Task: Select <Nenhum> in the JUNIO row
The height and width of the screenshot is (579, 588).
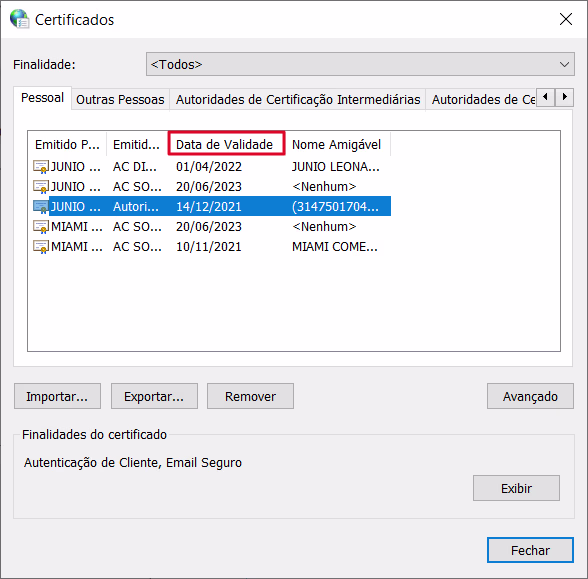Action: pyautogui.click(x=324, y=186)
